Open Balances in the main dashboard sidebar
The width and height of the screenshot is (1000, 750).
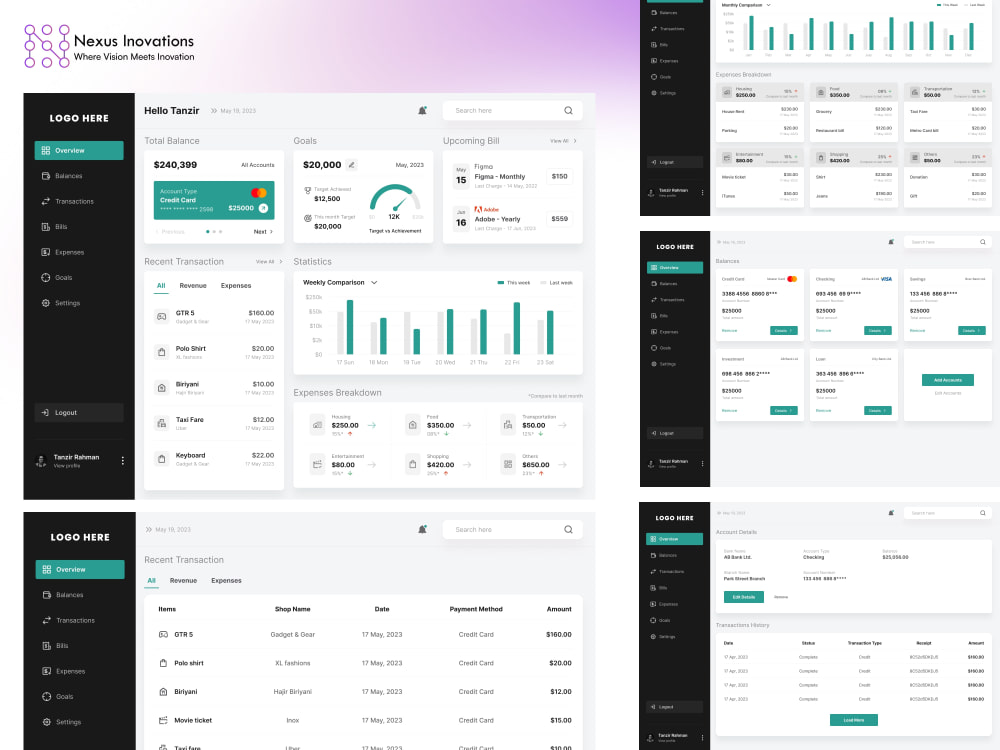(x=62, y=176)
